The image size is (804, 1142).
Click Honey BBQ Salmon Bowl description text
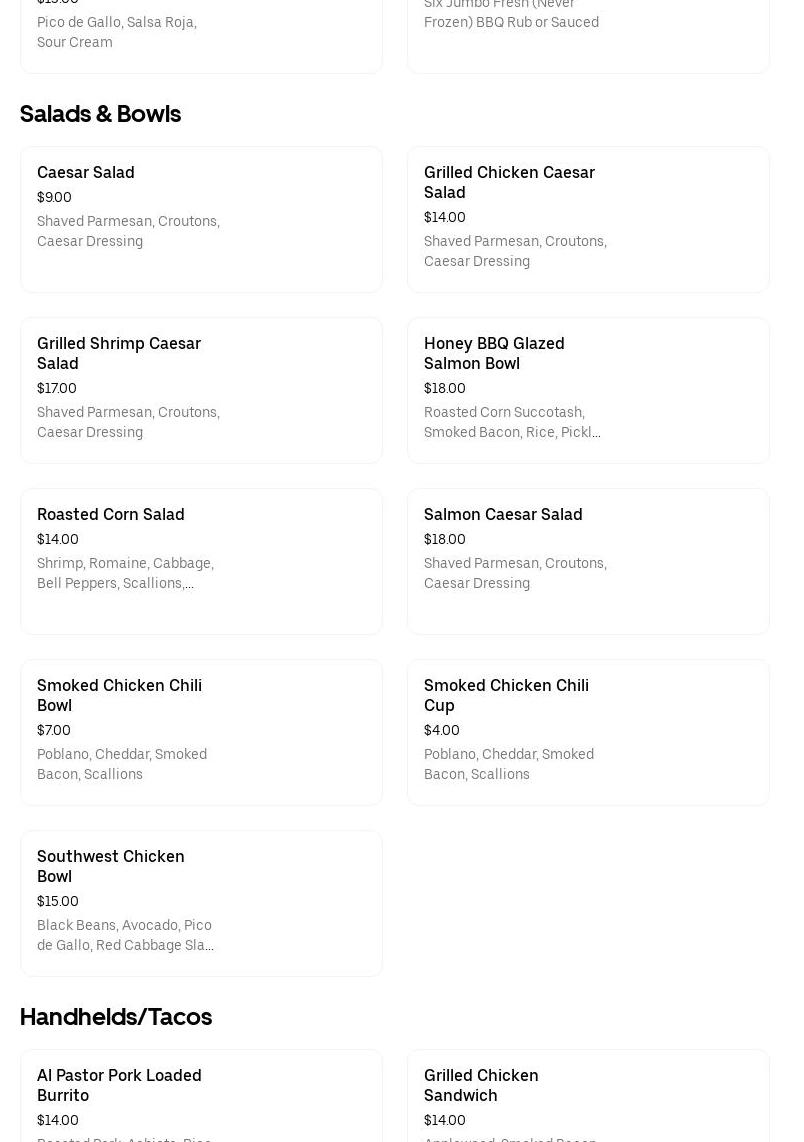(512, 422)
